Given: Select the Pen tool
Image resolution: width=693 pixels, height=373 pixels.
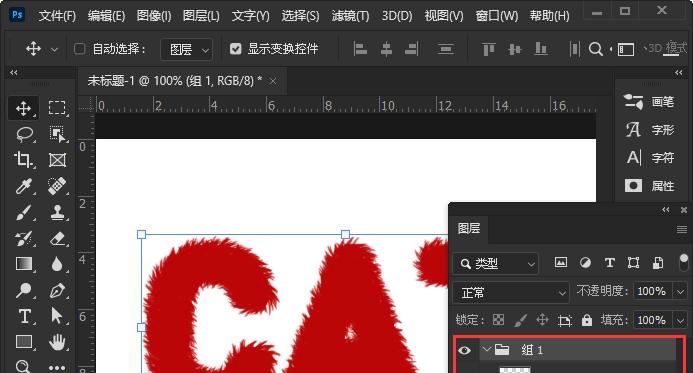Looking at the screenshot, I should point(57,290).
